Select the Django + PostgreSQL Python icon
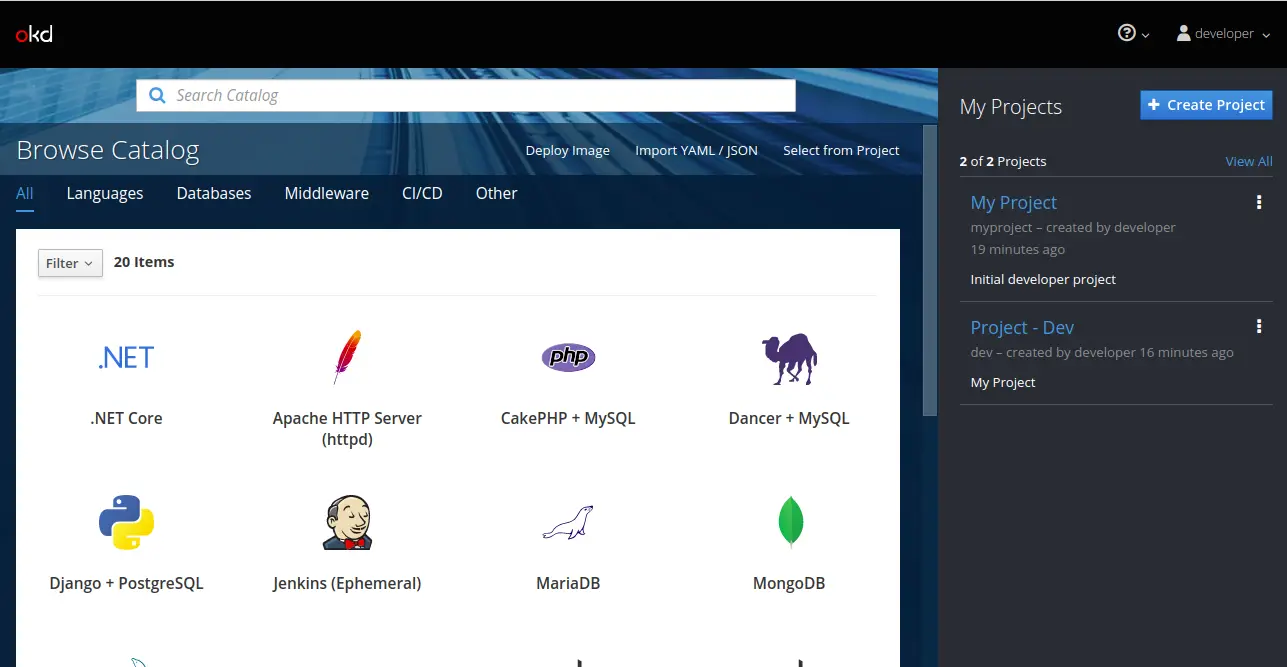This screenshot has height=667, width=1287. 126,522
